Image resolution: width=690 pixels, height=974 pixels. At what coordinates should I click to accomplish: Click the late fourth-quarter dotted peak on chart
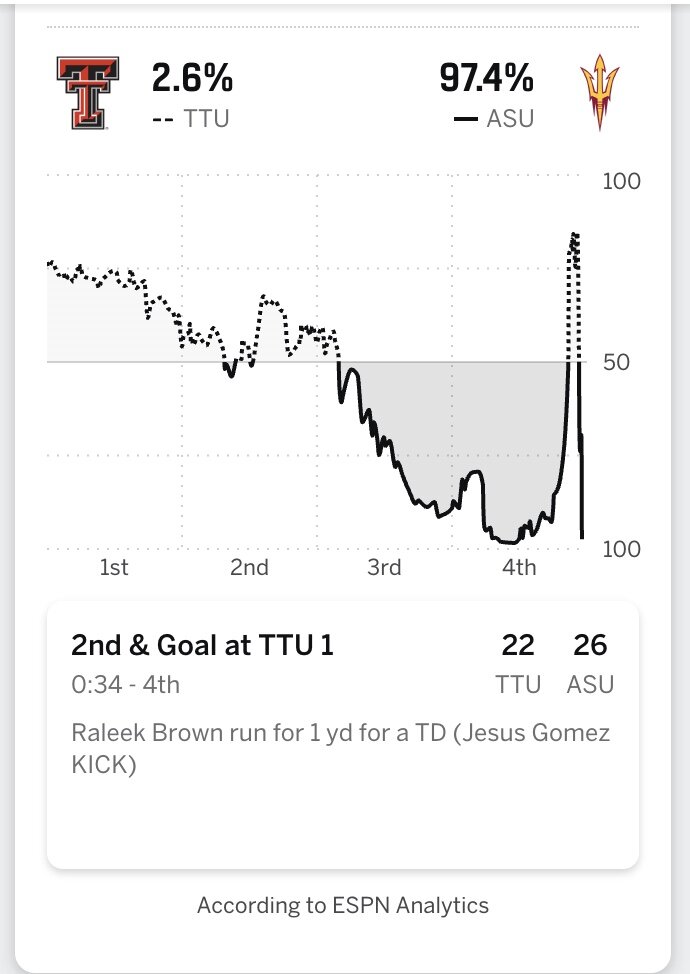pos(574,240)
